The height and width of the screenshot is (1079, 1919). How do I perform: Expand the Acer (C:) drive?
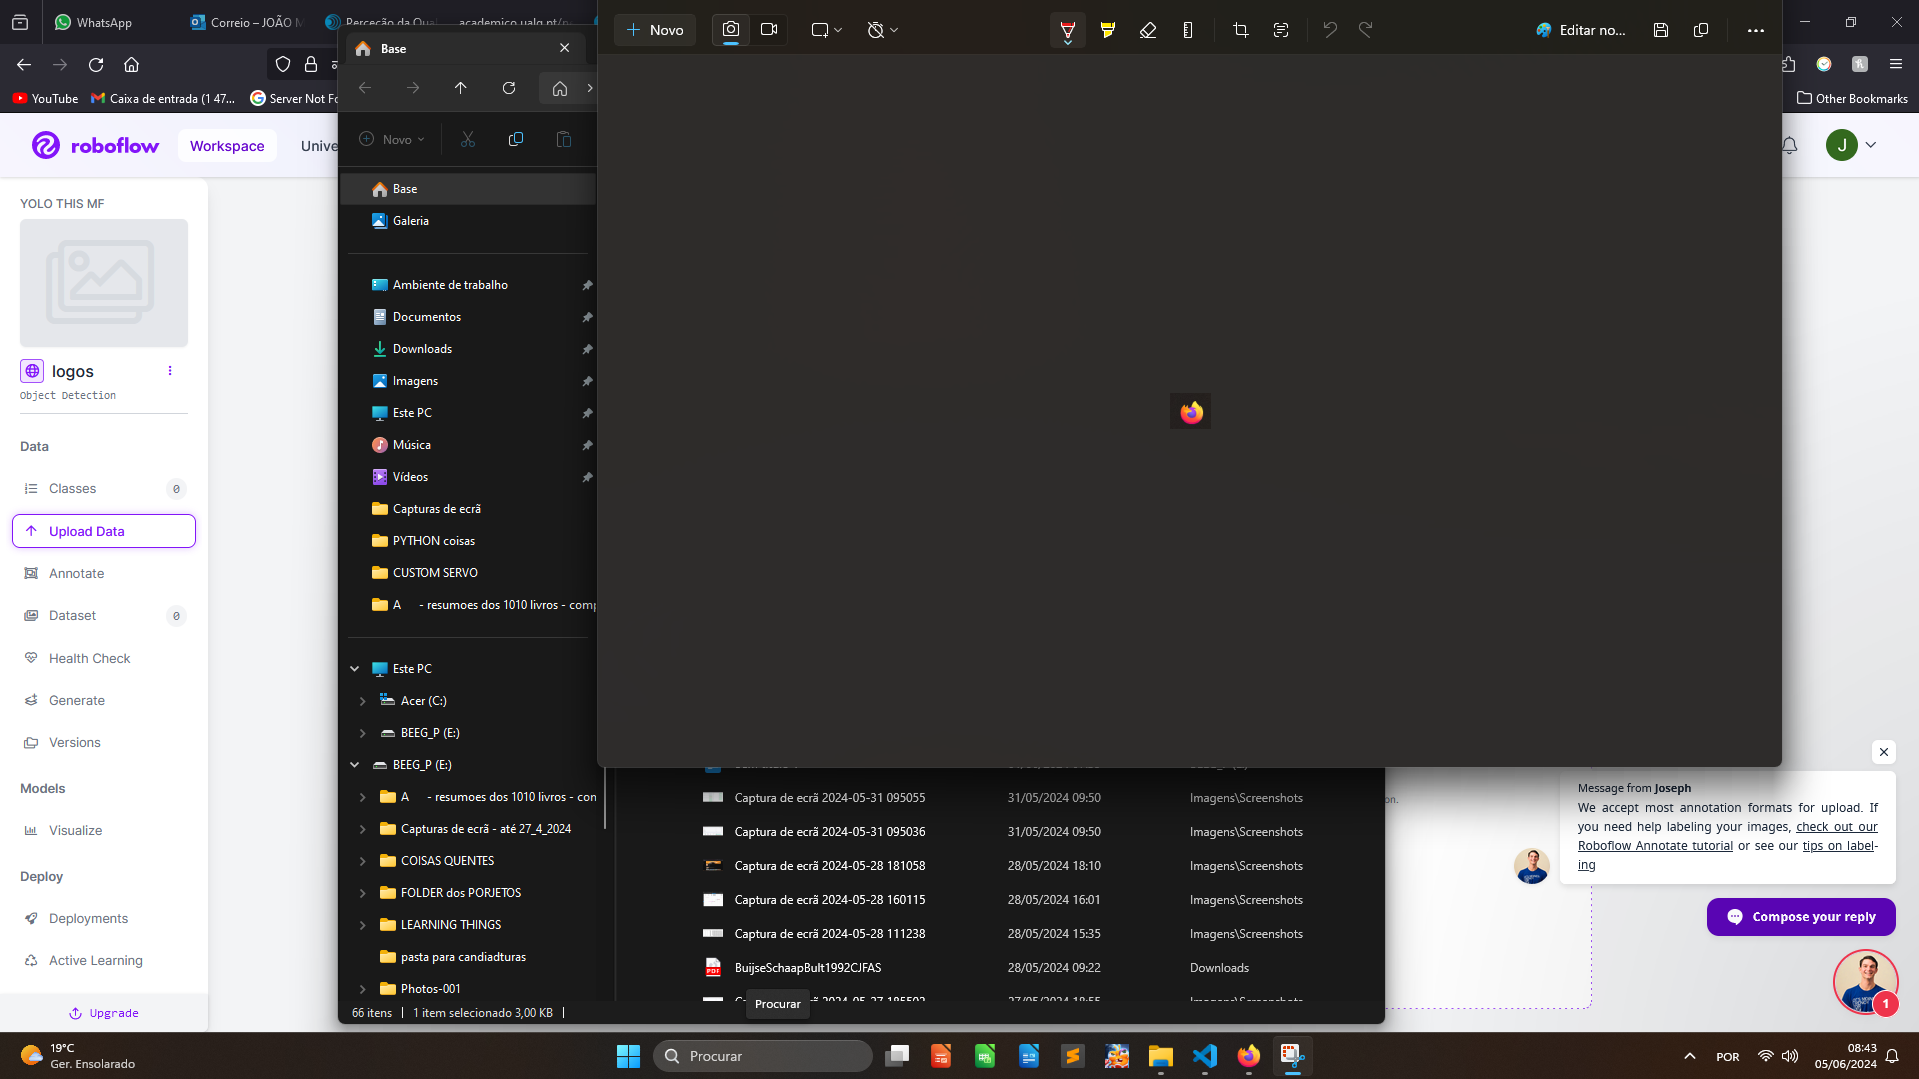pyautogui.click(x=362, y=701)
